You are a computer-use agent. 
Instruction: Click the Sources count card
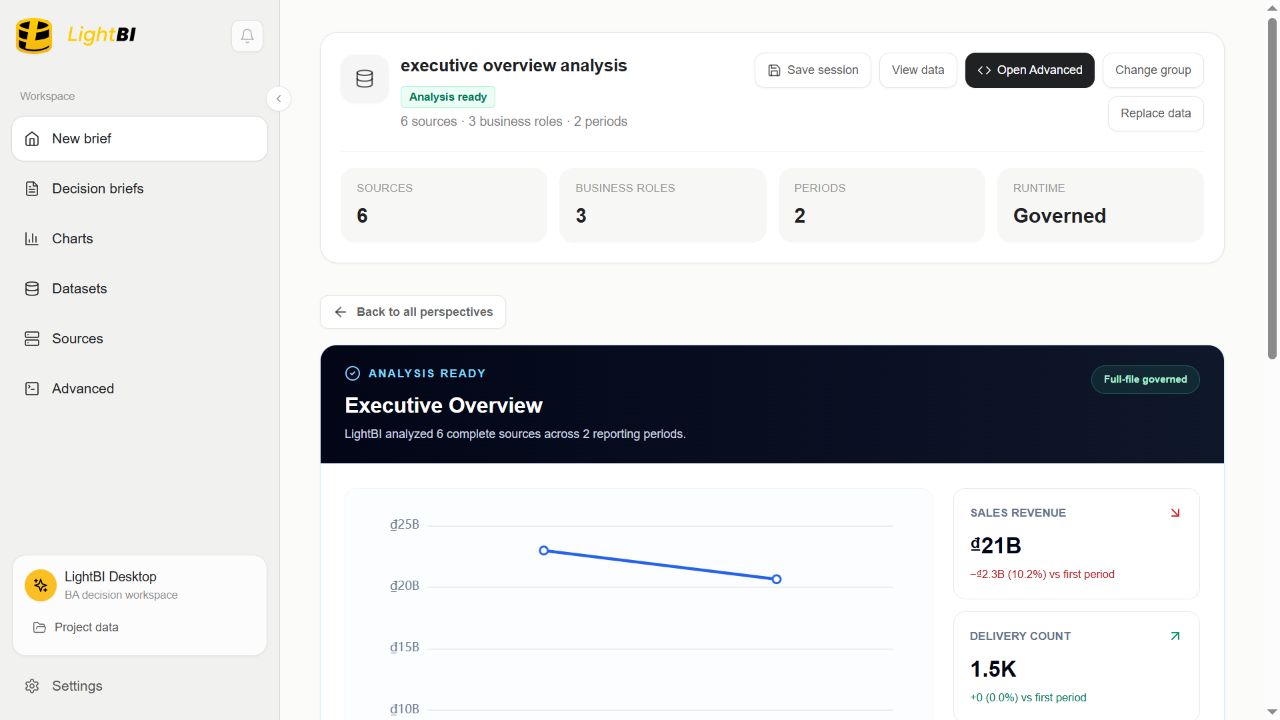[x=444, y=205]
